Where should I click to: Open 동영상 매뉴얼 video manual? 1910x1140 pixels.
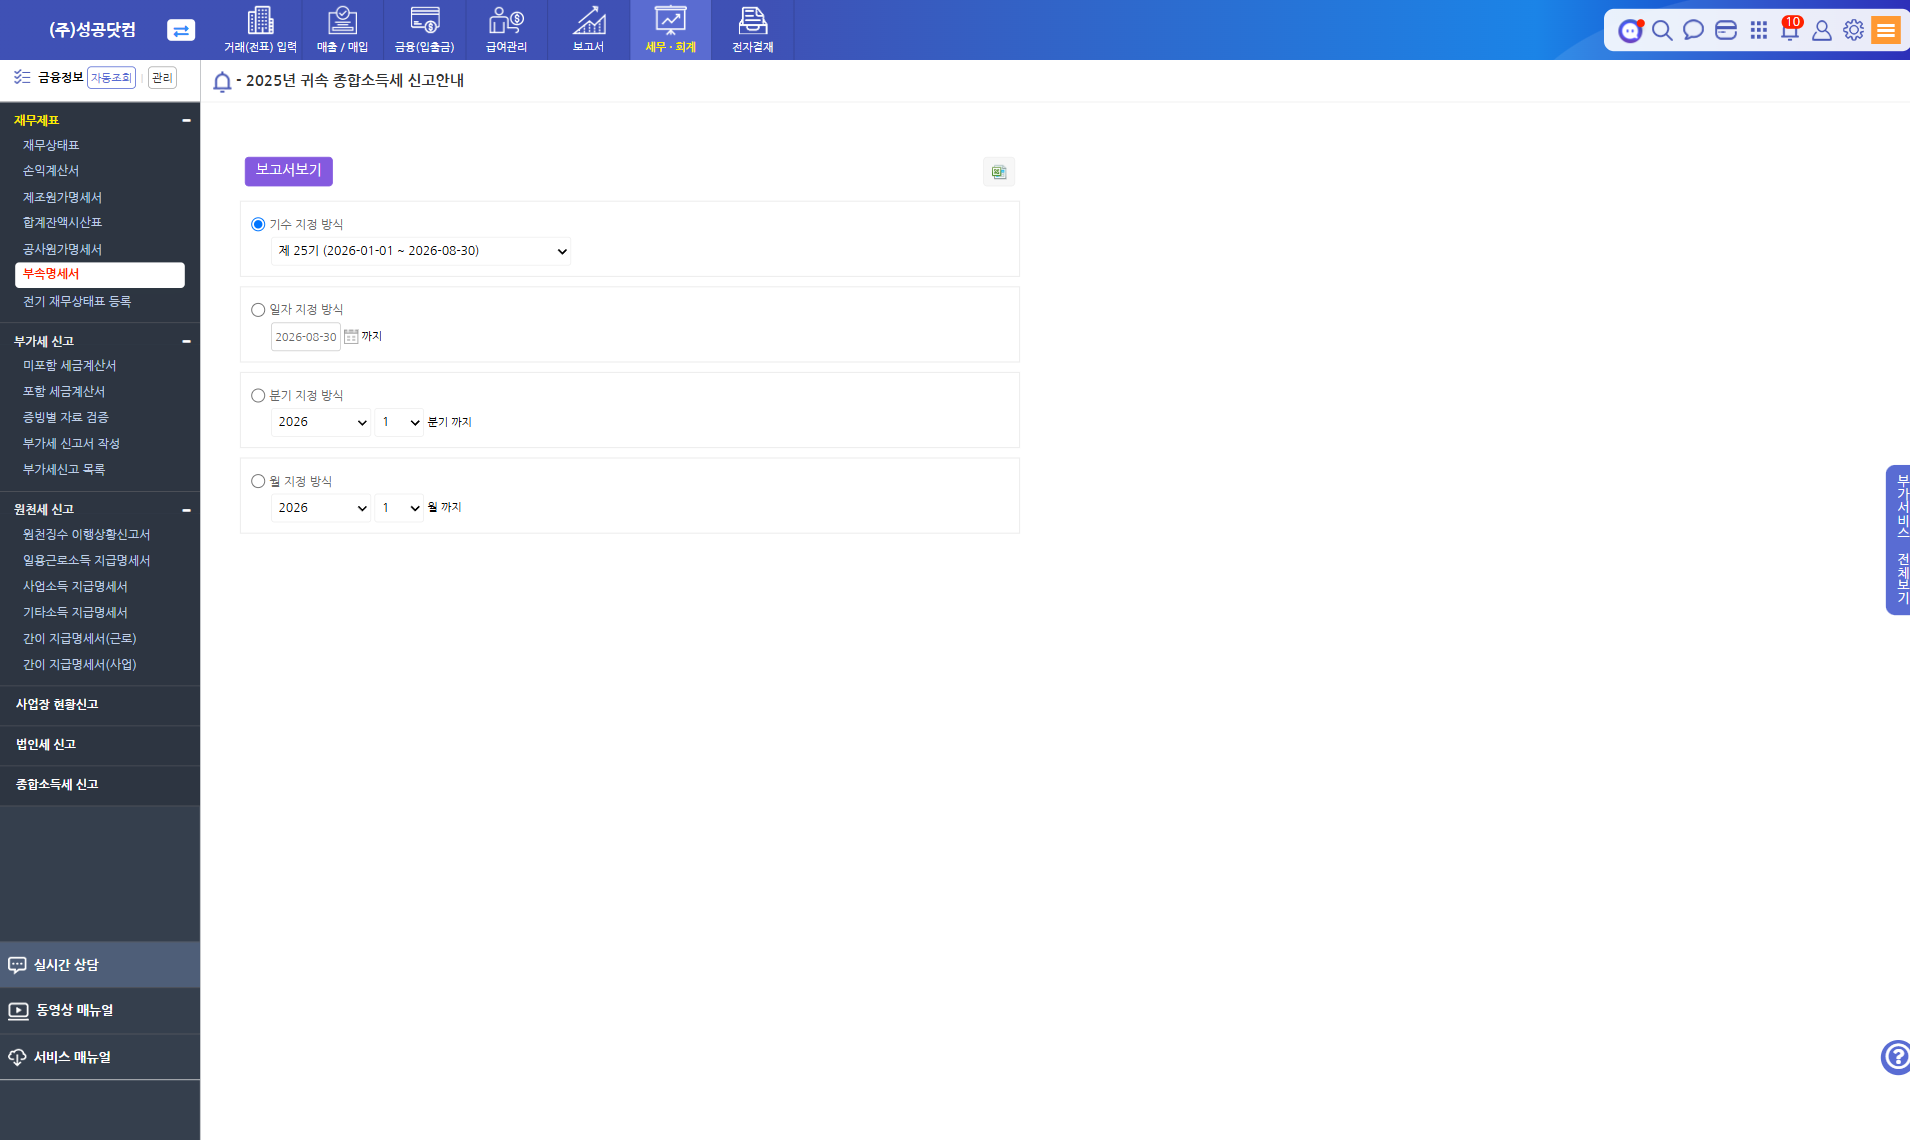click(x=100, y=1011)
